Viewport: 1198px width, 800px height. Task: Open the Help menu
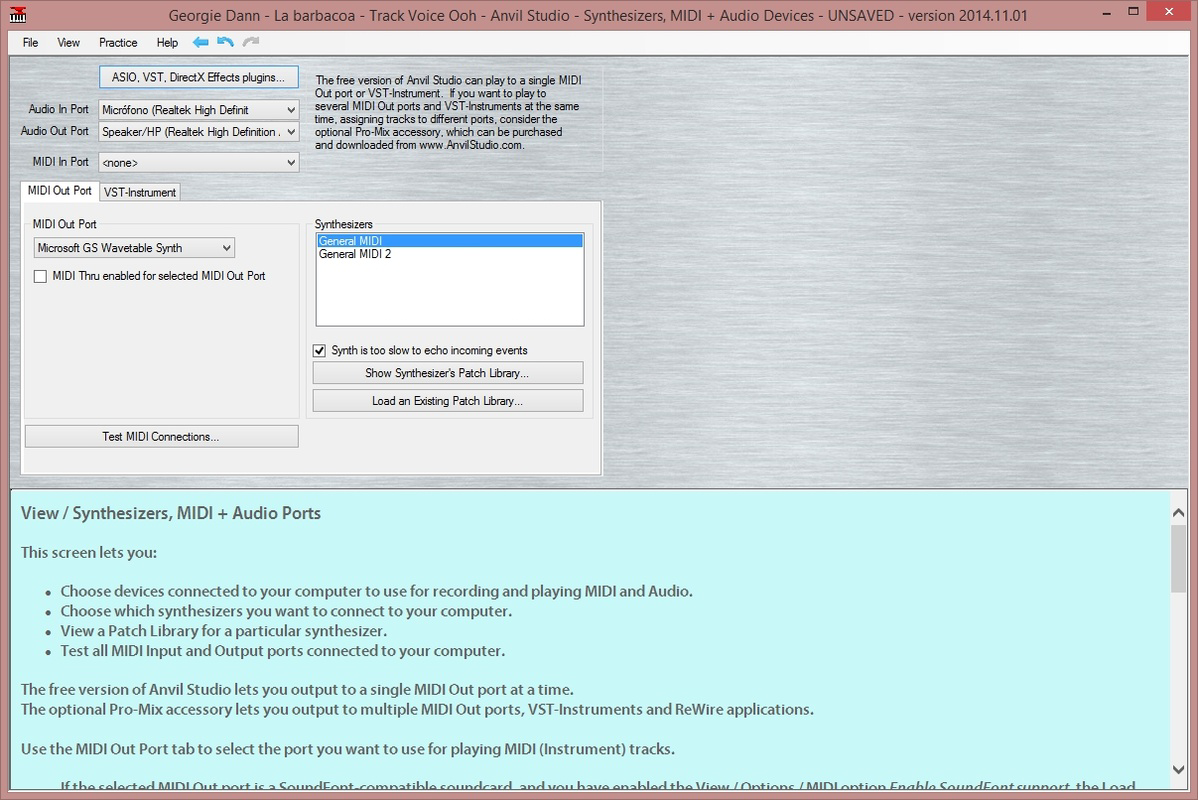pos(167,43)
